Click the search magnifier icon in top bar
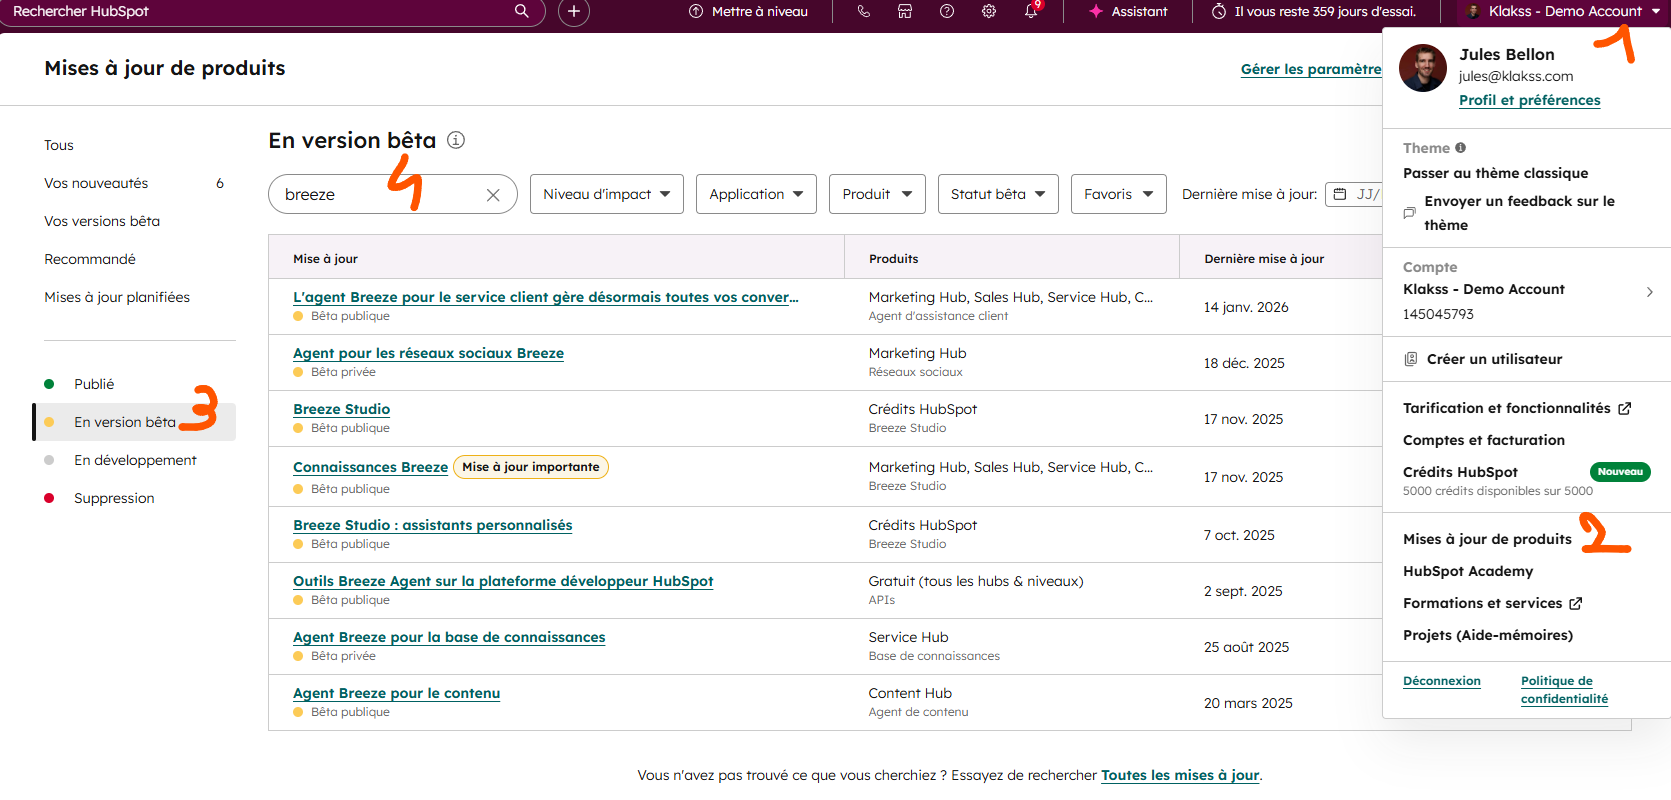Screen dimensions: 1671x800 pos(521,11)
